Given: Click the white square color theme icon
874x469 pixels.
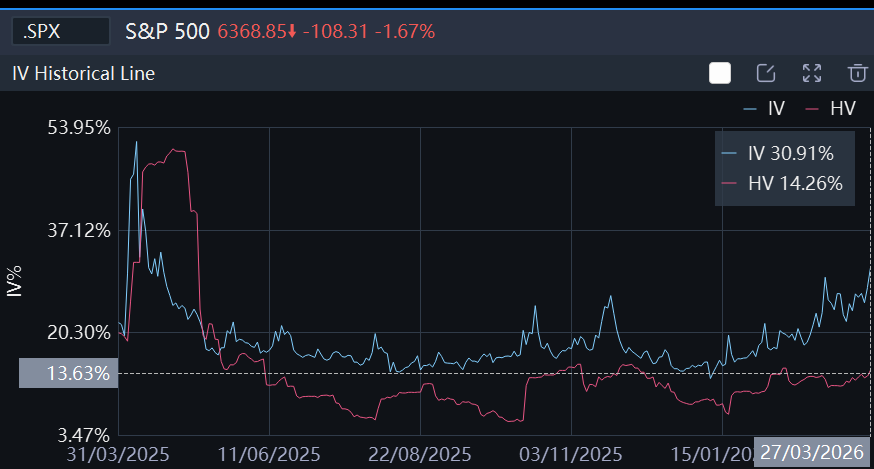Looking at the screenshot, I should [x=720, y=73].
